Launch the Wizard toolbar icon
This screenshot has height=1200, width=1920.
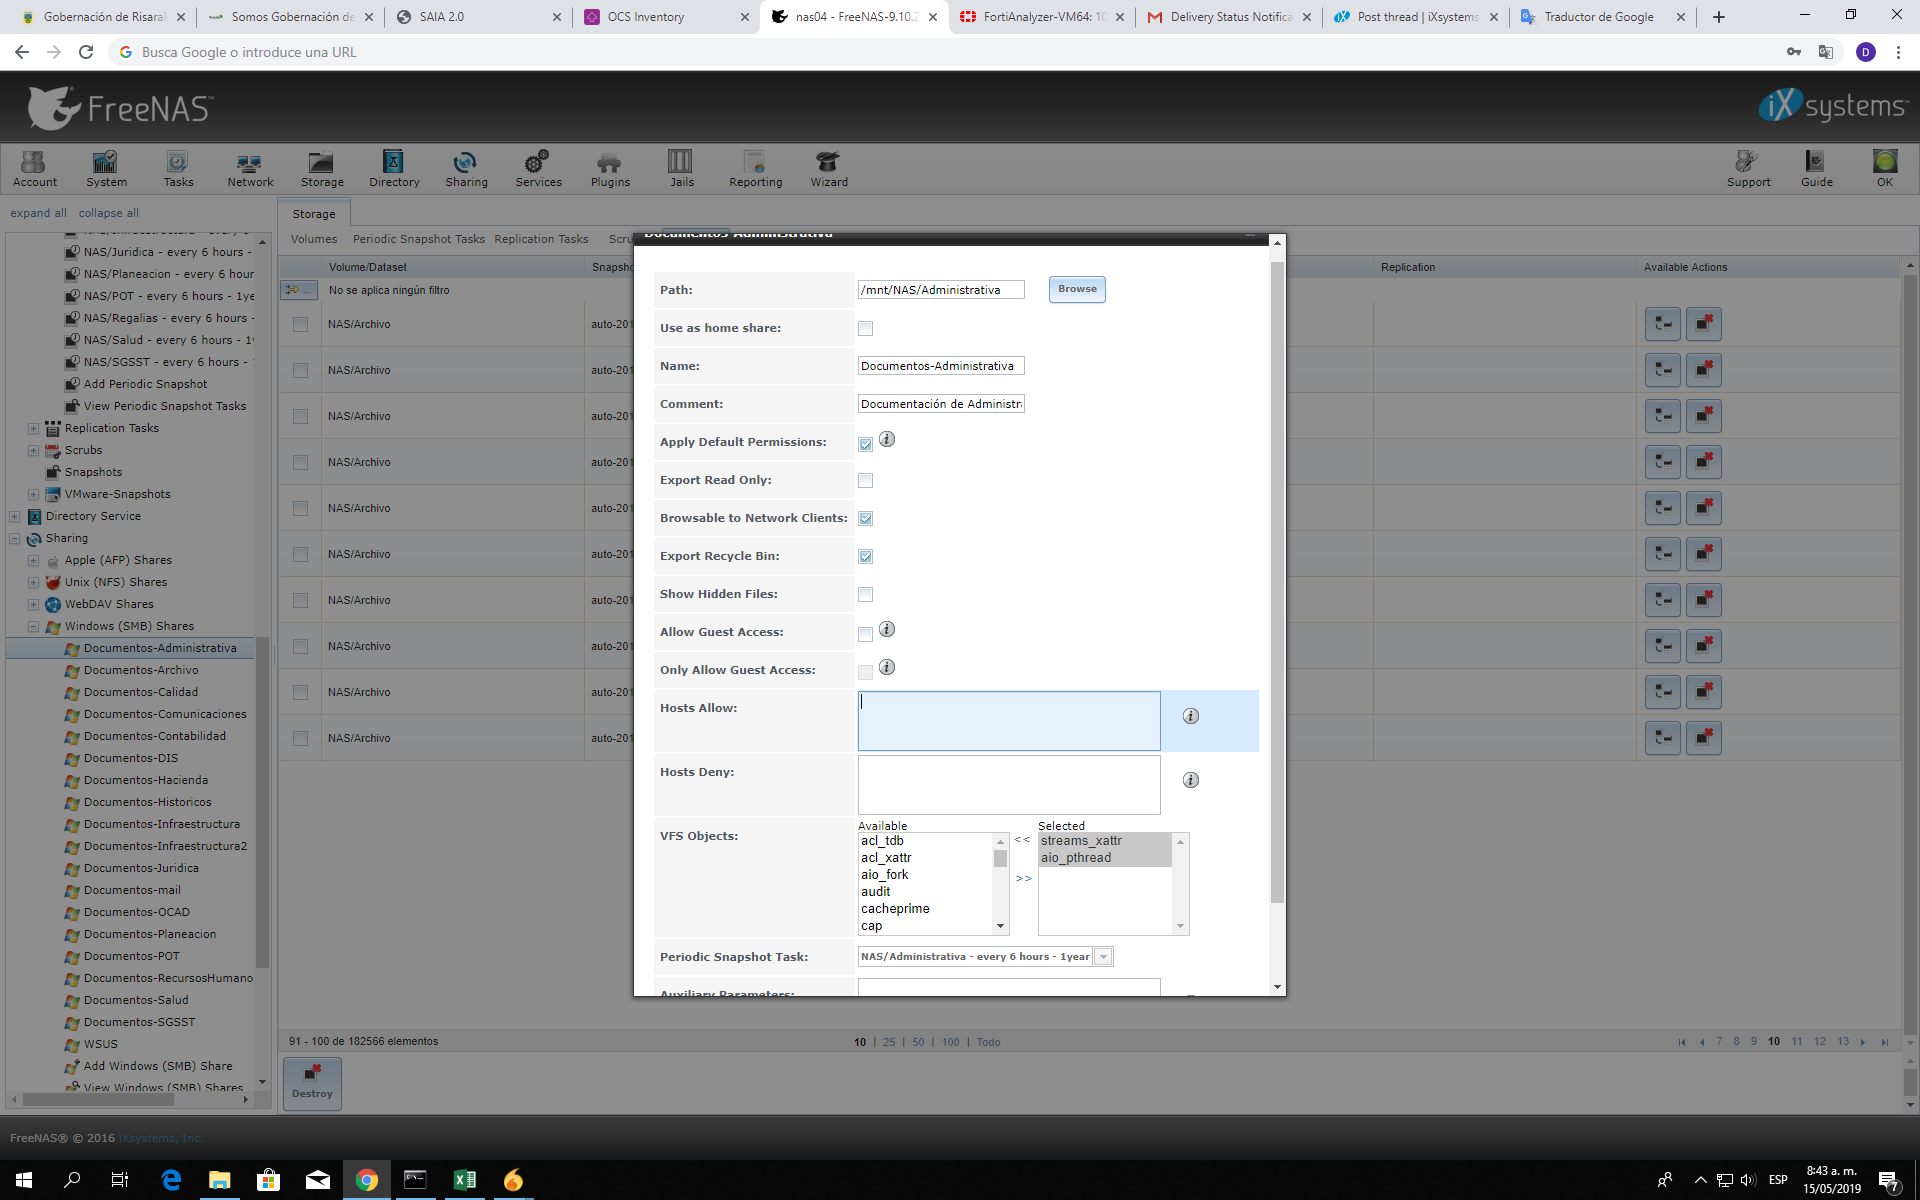click(x=828, y=168)
